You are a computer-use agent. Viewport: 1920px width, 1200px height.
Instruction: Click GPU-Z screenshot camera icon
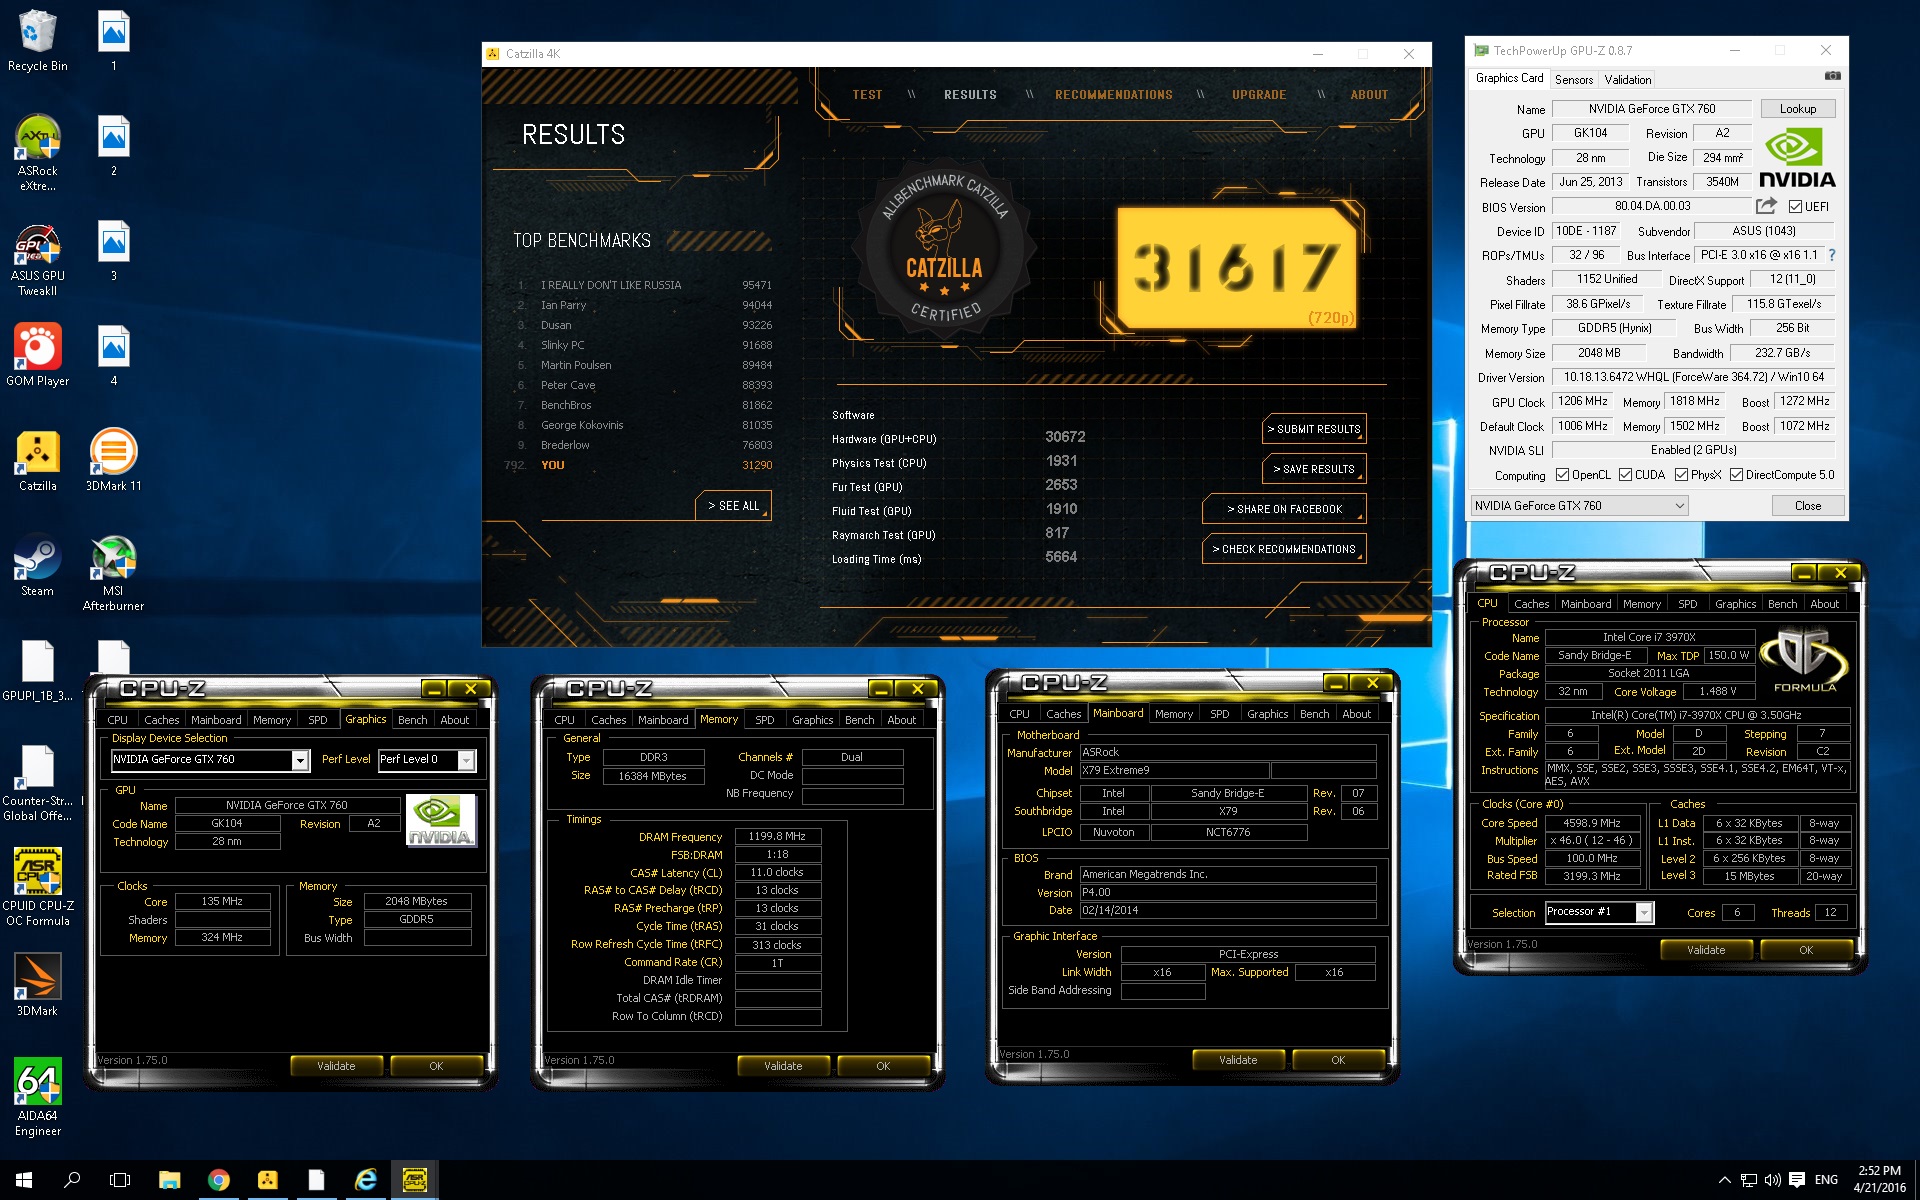[x=1832, y=76]
